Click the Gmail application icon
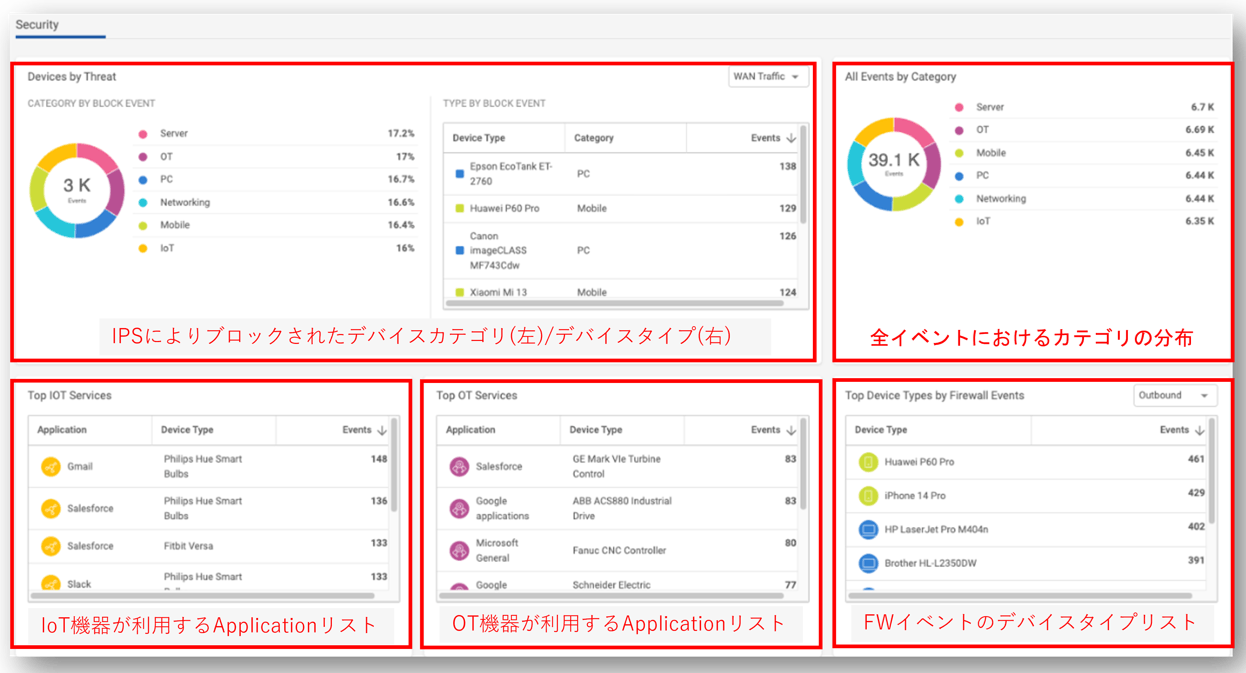 [x=51, y=467]
